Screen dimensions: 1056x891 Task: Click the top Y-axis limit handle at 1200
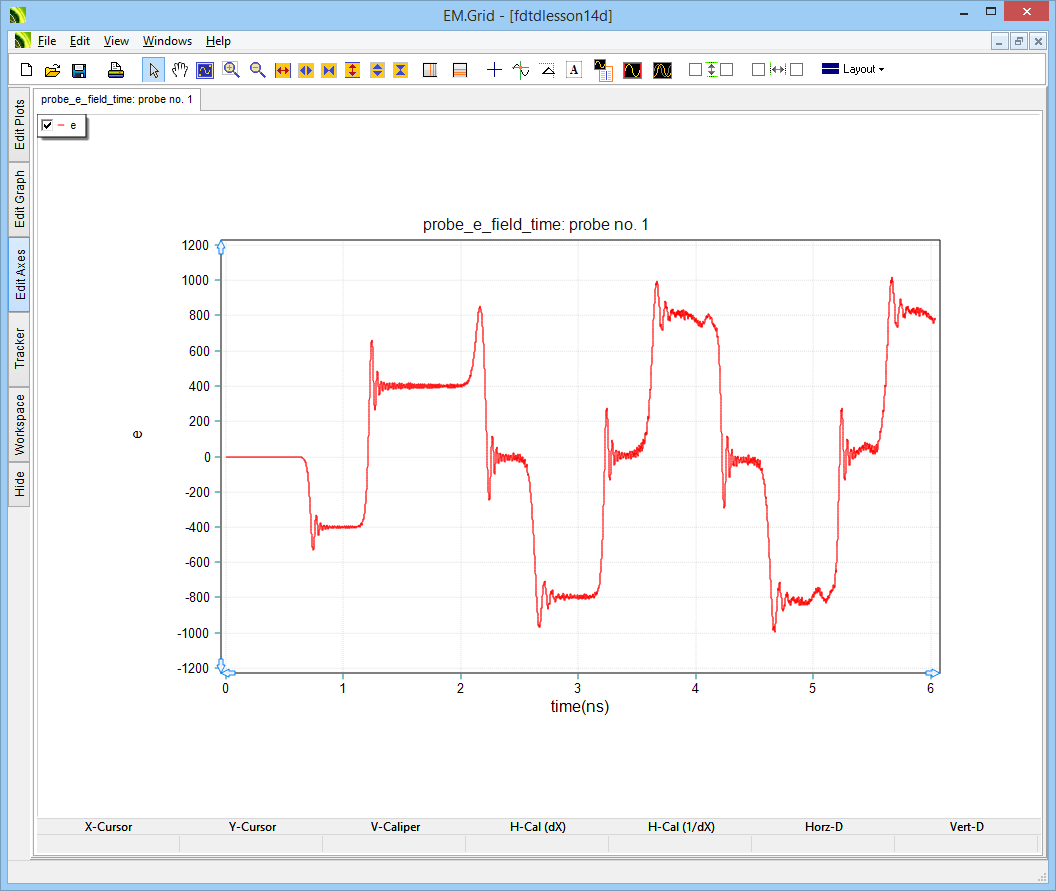tap(222, 247)
